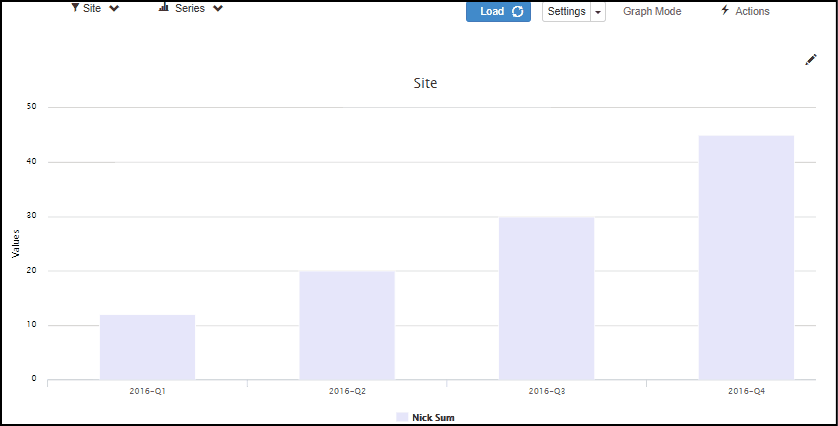Click the Values y-axis title
This screenshot has width=838, height=426.
pyautogui.click(x=15, y=244)
